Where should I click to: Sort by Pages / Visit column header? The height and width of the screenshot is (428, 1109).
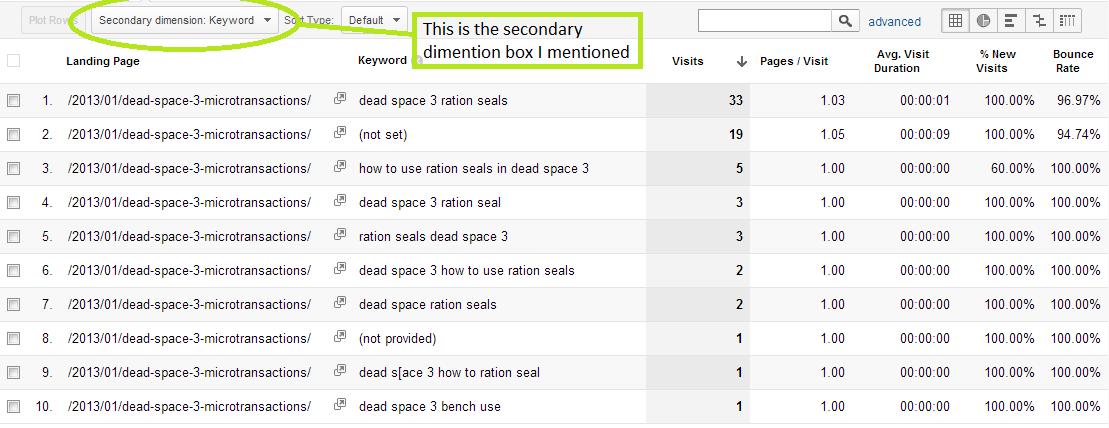tap(794, 61)
